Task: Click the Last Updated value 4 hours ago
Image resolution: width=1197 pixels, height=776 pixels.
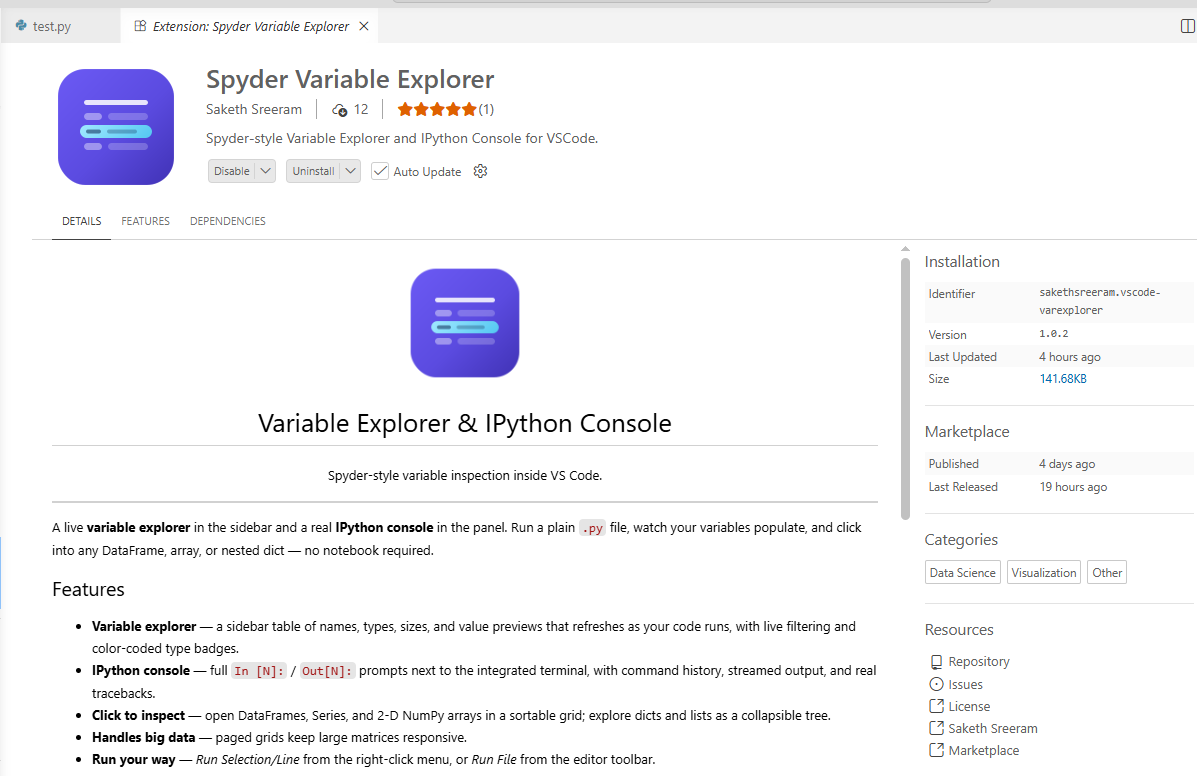Action: [1070, 357]
